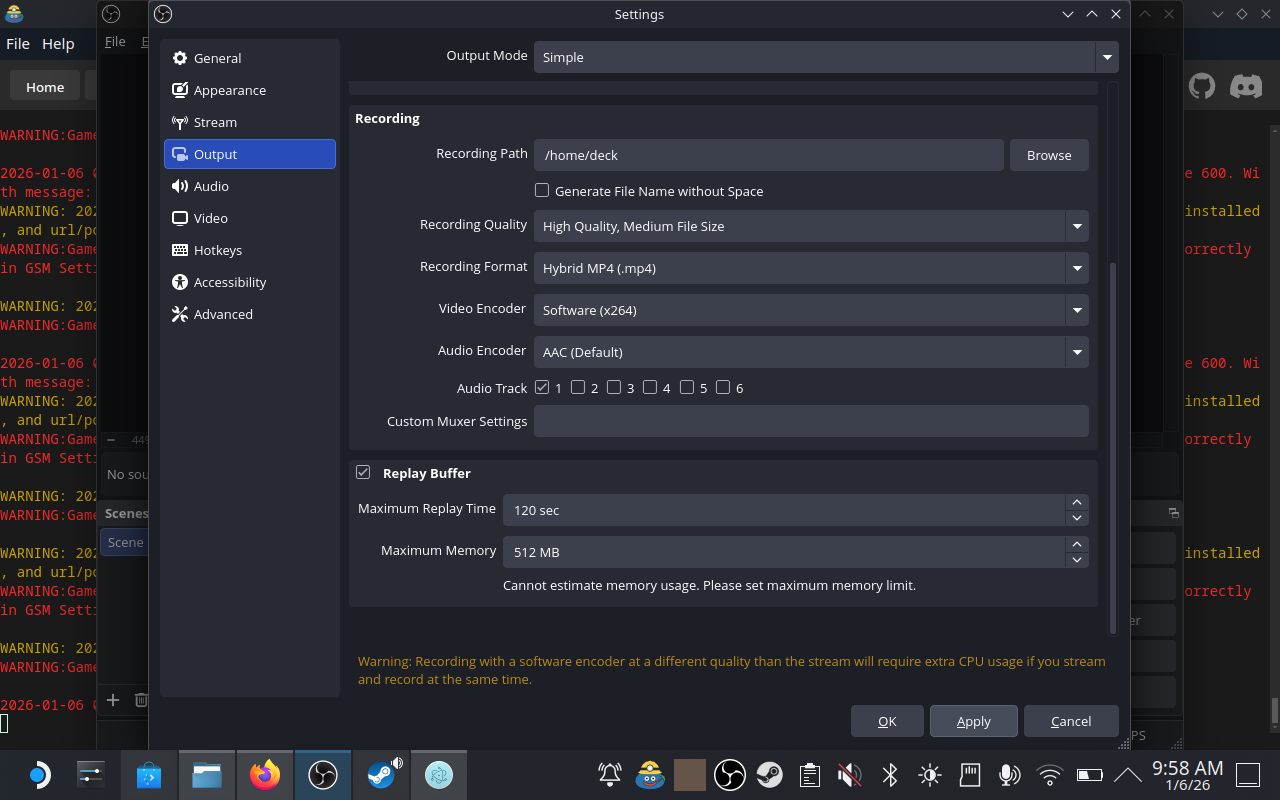Select the Stream settings category
The image size is (1280, 800).
coord(215,122)
